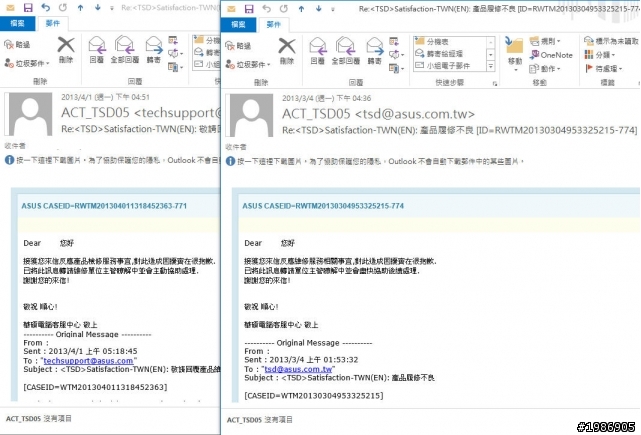Open 垃圾郵件 dropdown in right window

(x=248, y=65)
